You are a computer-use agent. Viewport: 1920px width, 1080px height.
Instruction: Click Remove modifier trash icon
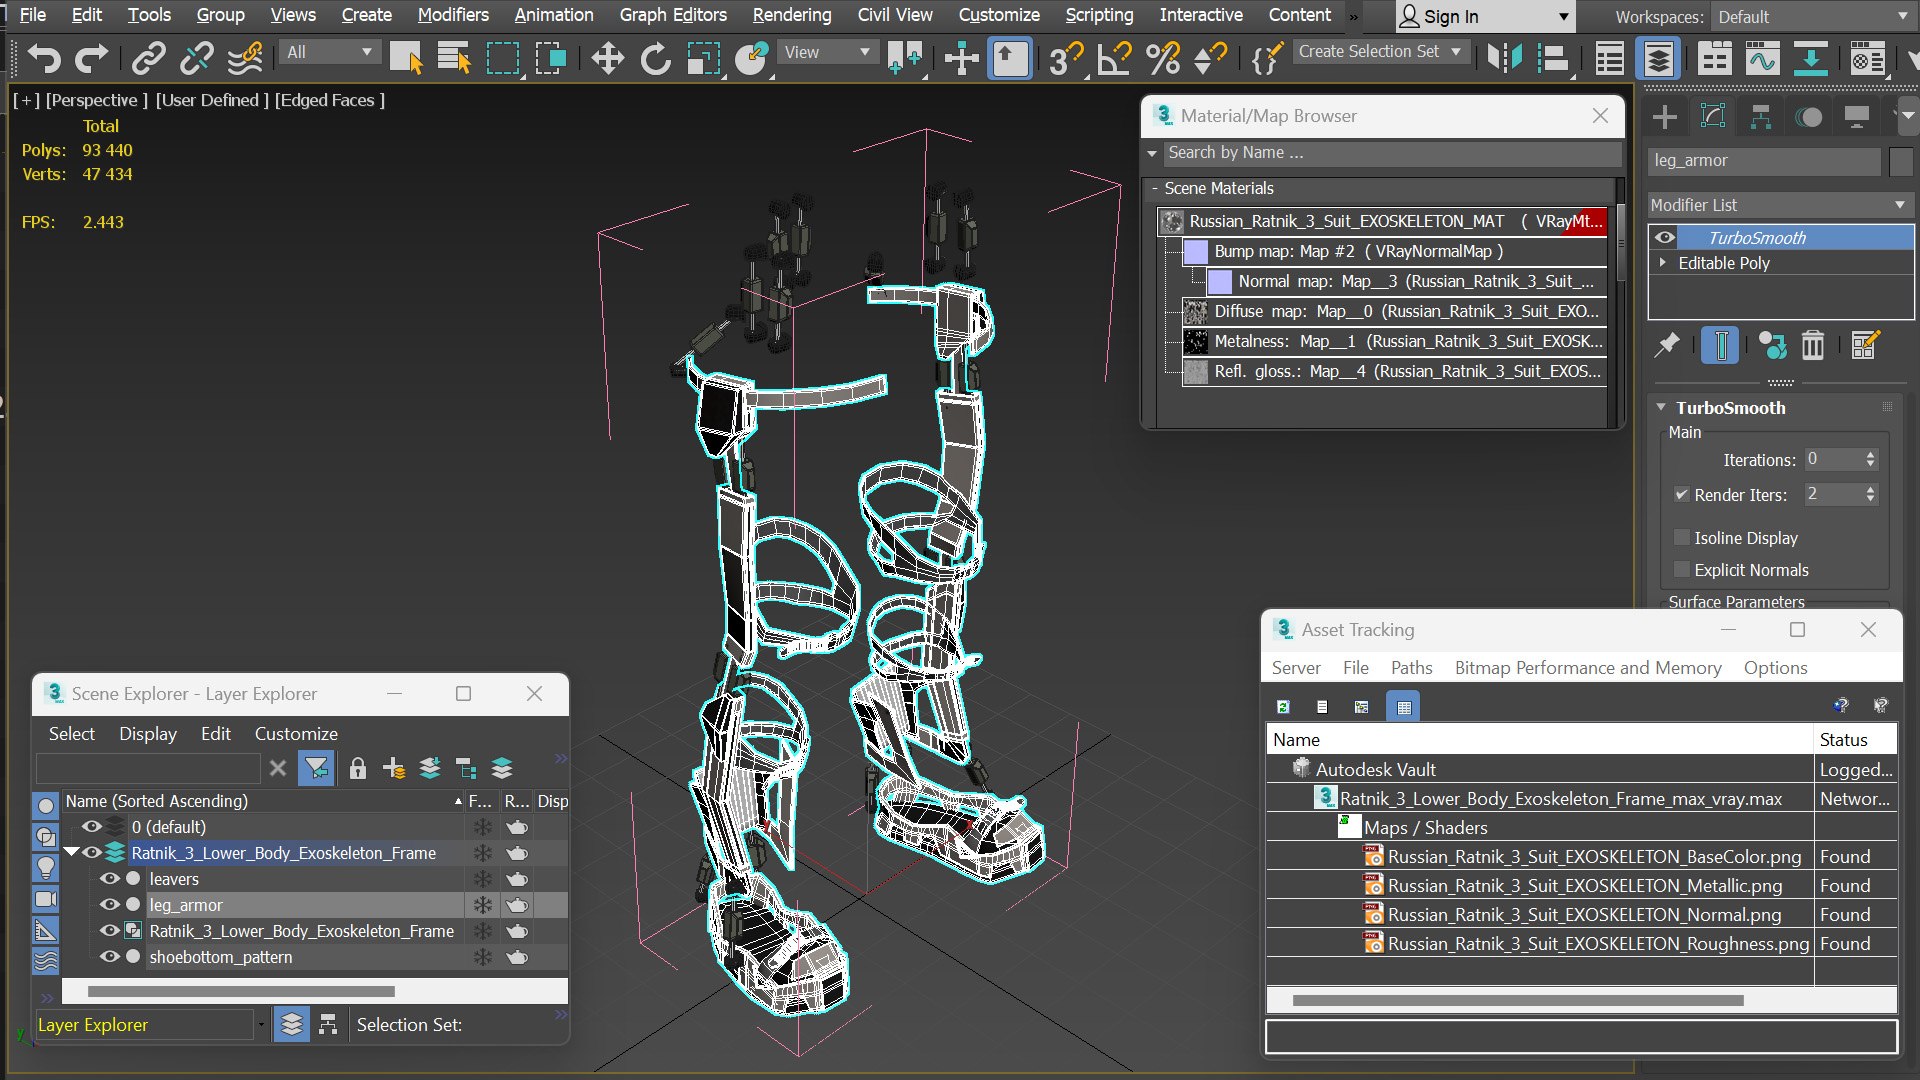click(x=1812, y=346)
